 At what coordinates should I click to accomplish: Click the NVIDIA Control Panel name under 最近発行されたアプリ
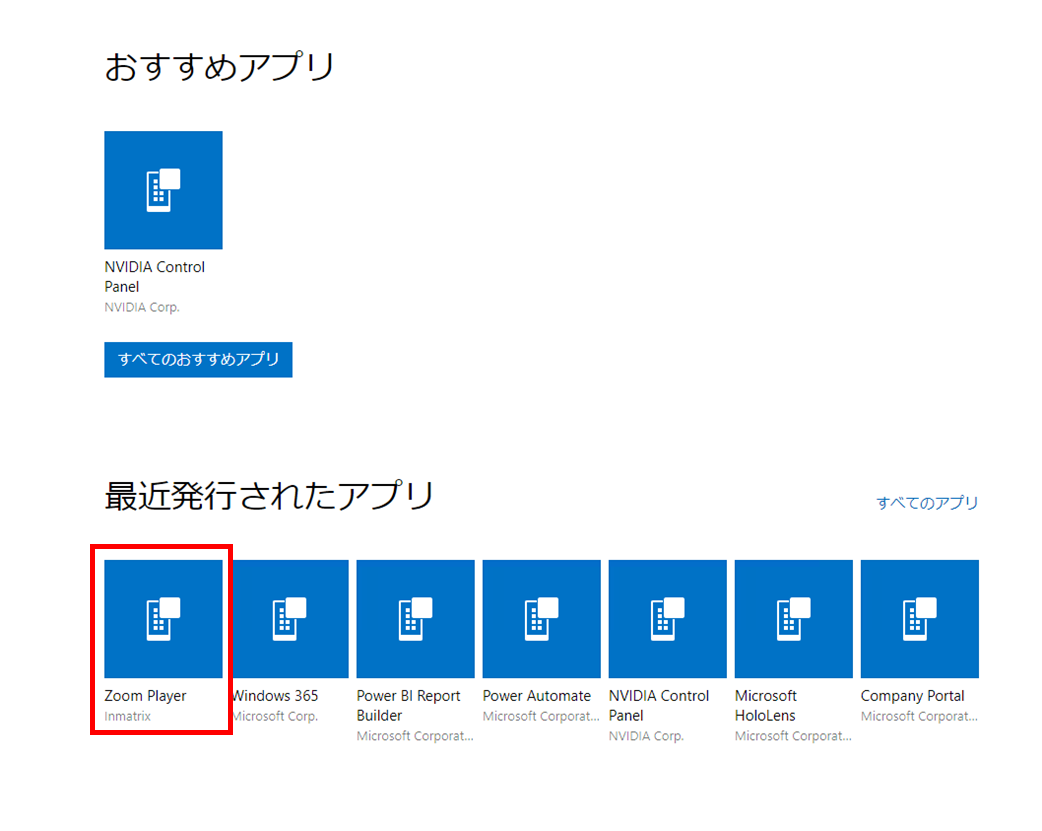click(659, 705)
